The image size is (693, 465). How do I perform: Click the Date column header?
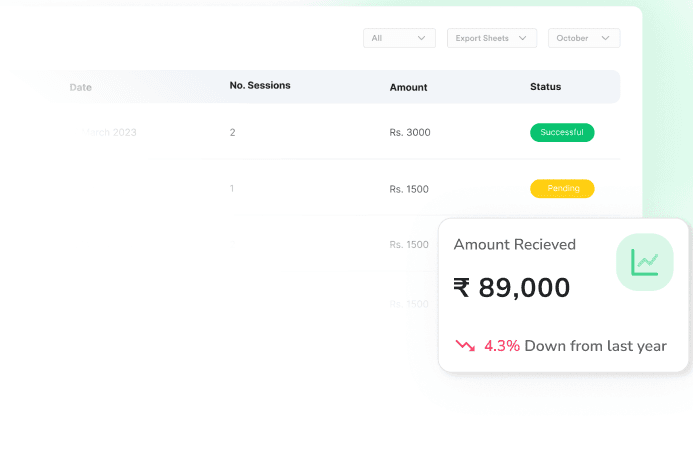click(80, 88)
